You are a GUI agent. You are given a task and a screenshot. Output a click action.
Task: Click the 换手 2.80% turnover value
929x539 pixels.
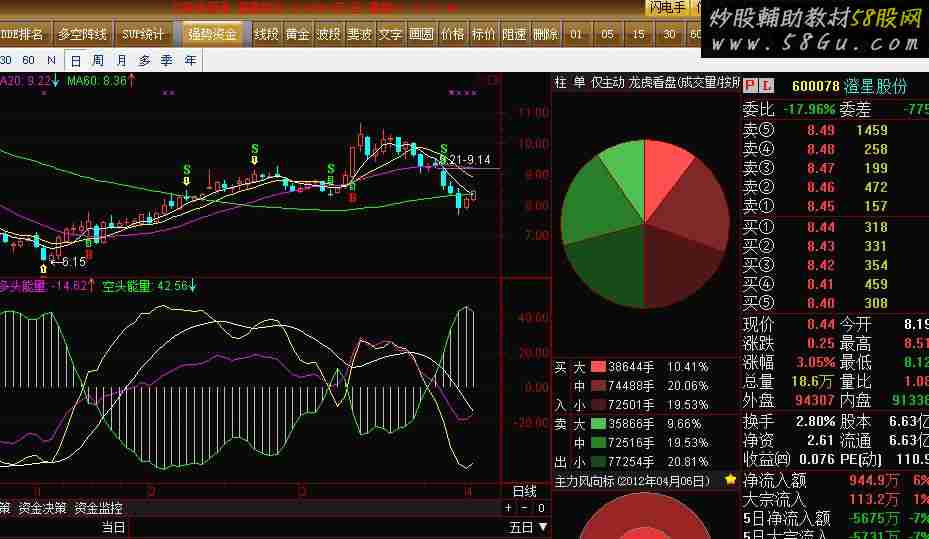pos(816,421)
